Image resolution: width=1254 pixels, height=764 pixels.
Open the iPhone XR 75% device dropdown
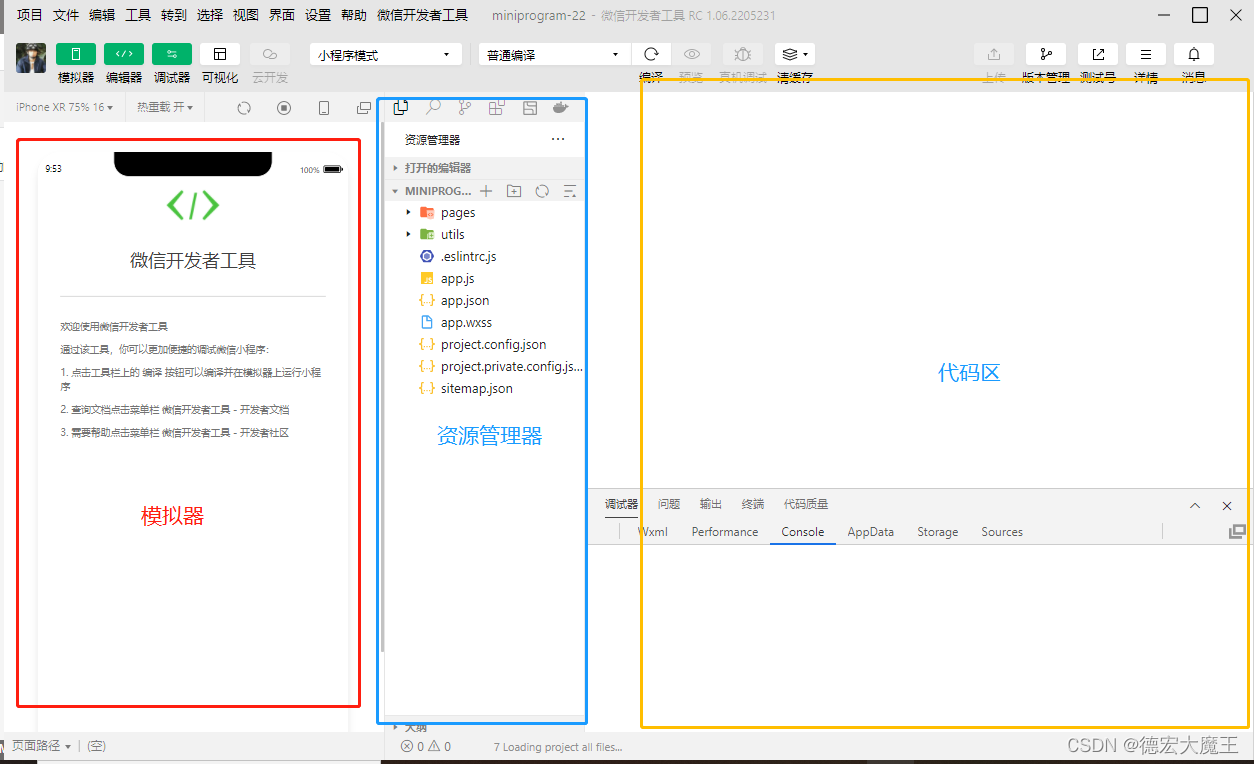coord(65,107)
